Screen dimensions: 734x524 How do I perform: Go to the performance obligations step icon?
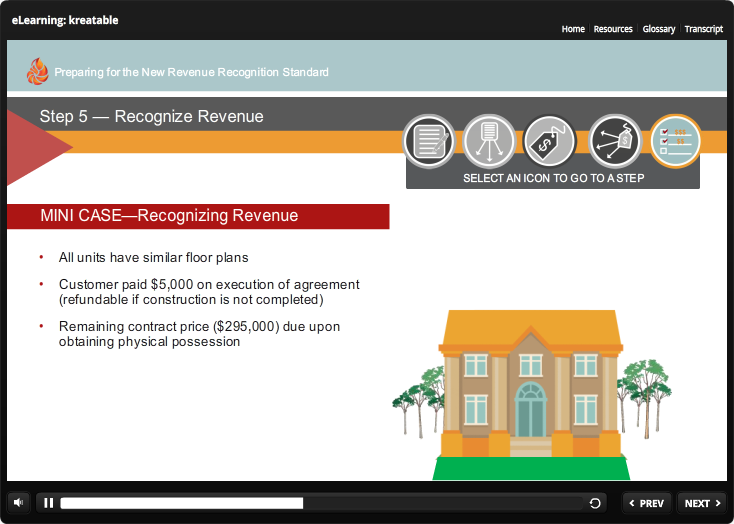490,141
